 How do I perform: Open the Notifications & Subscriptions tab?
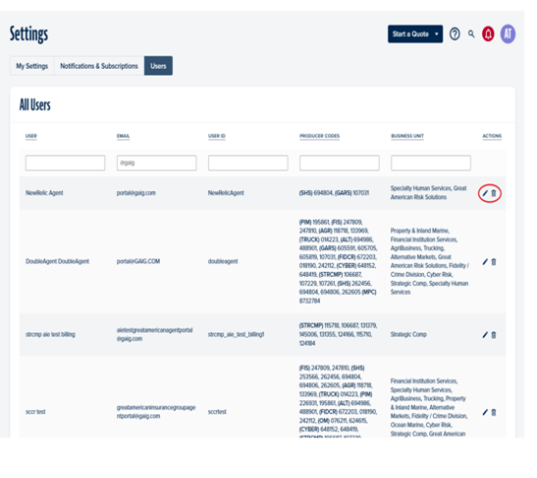click(99, 66)
